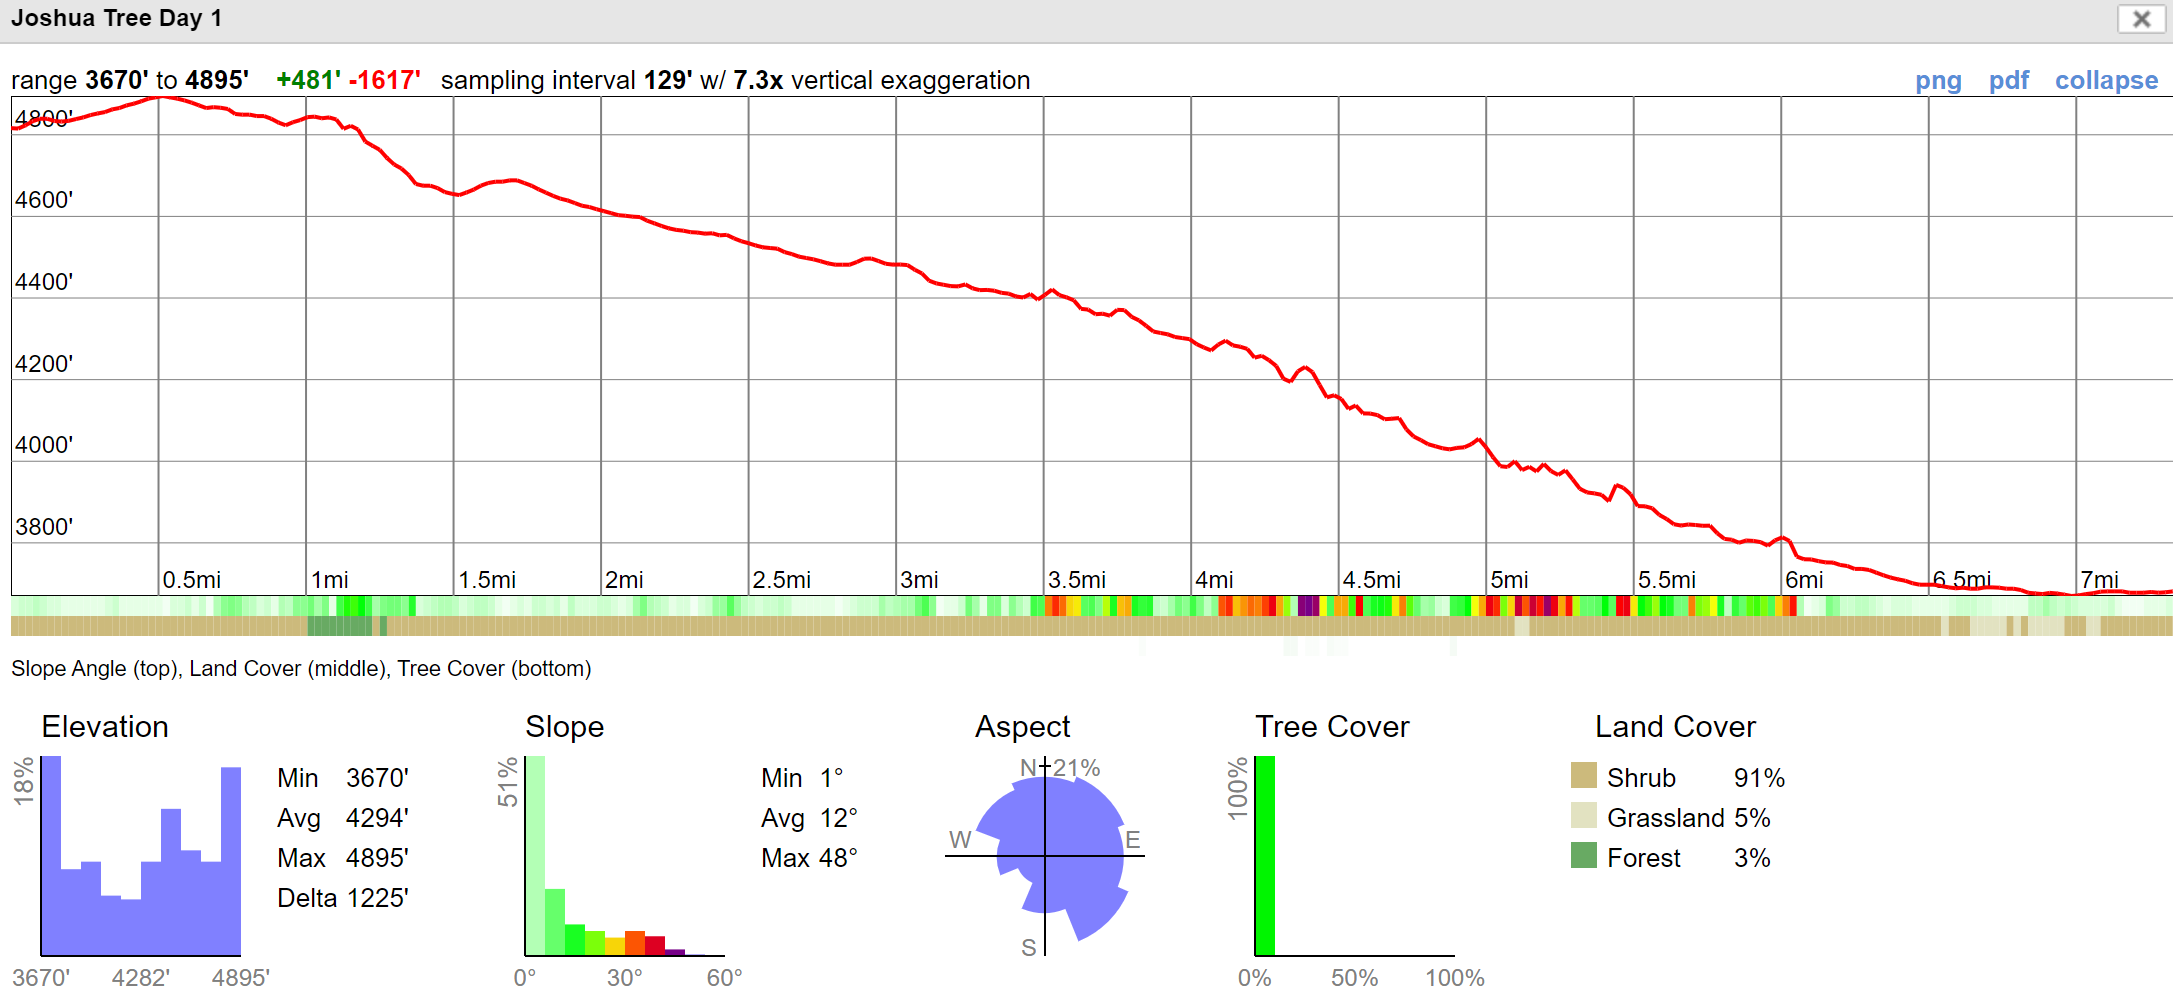The image size is (2173, 991).
Task: Click the sampling interval 129' text
Action: point(567,80)
